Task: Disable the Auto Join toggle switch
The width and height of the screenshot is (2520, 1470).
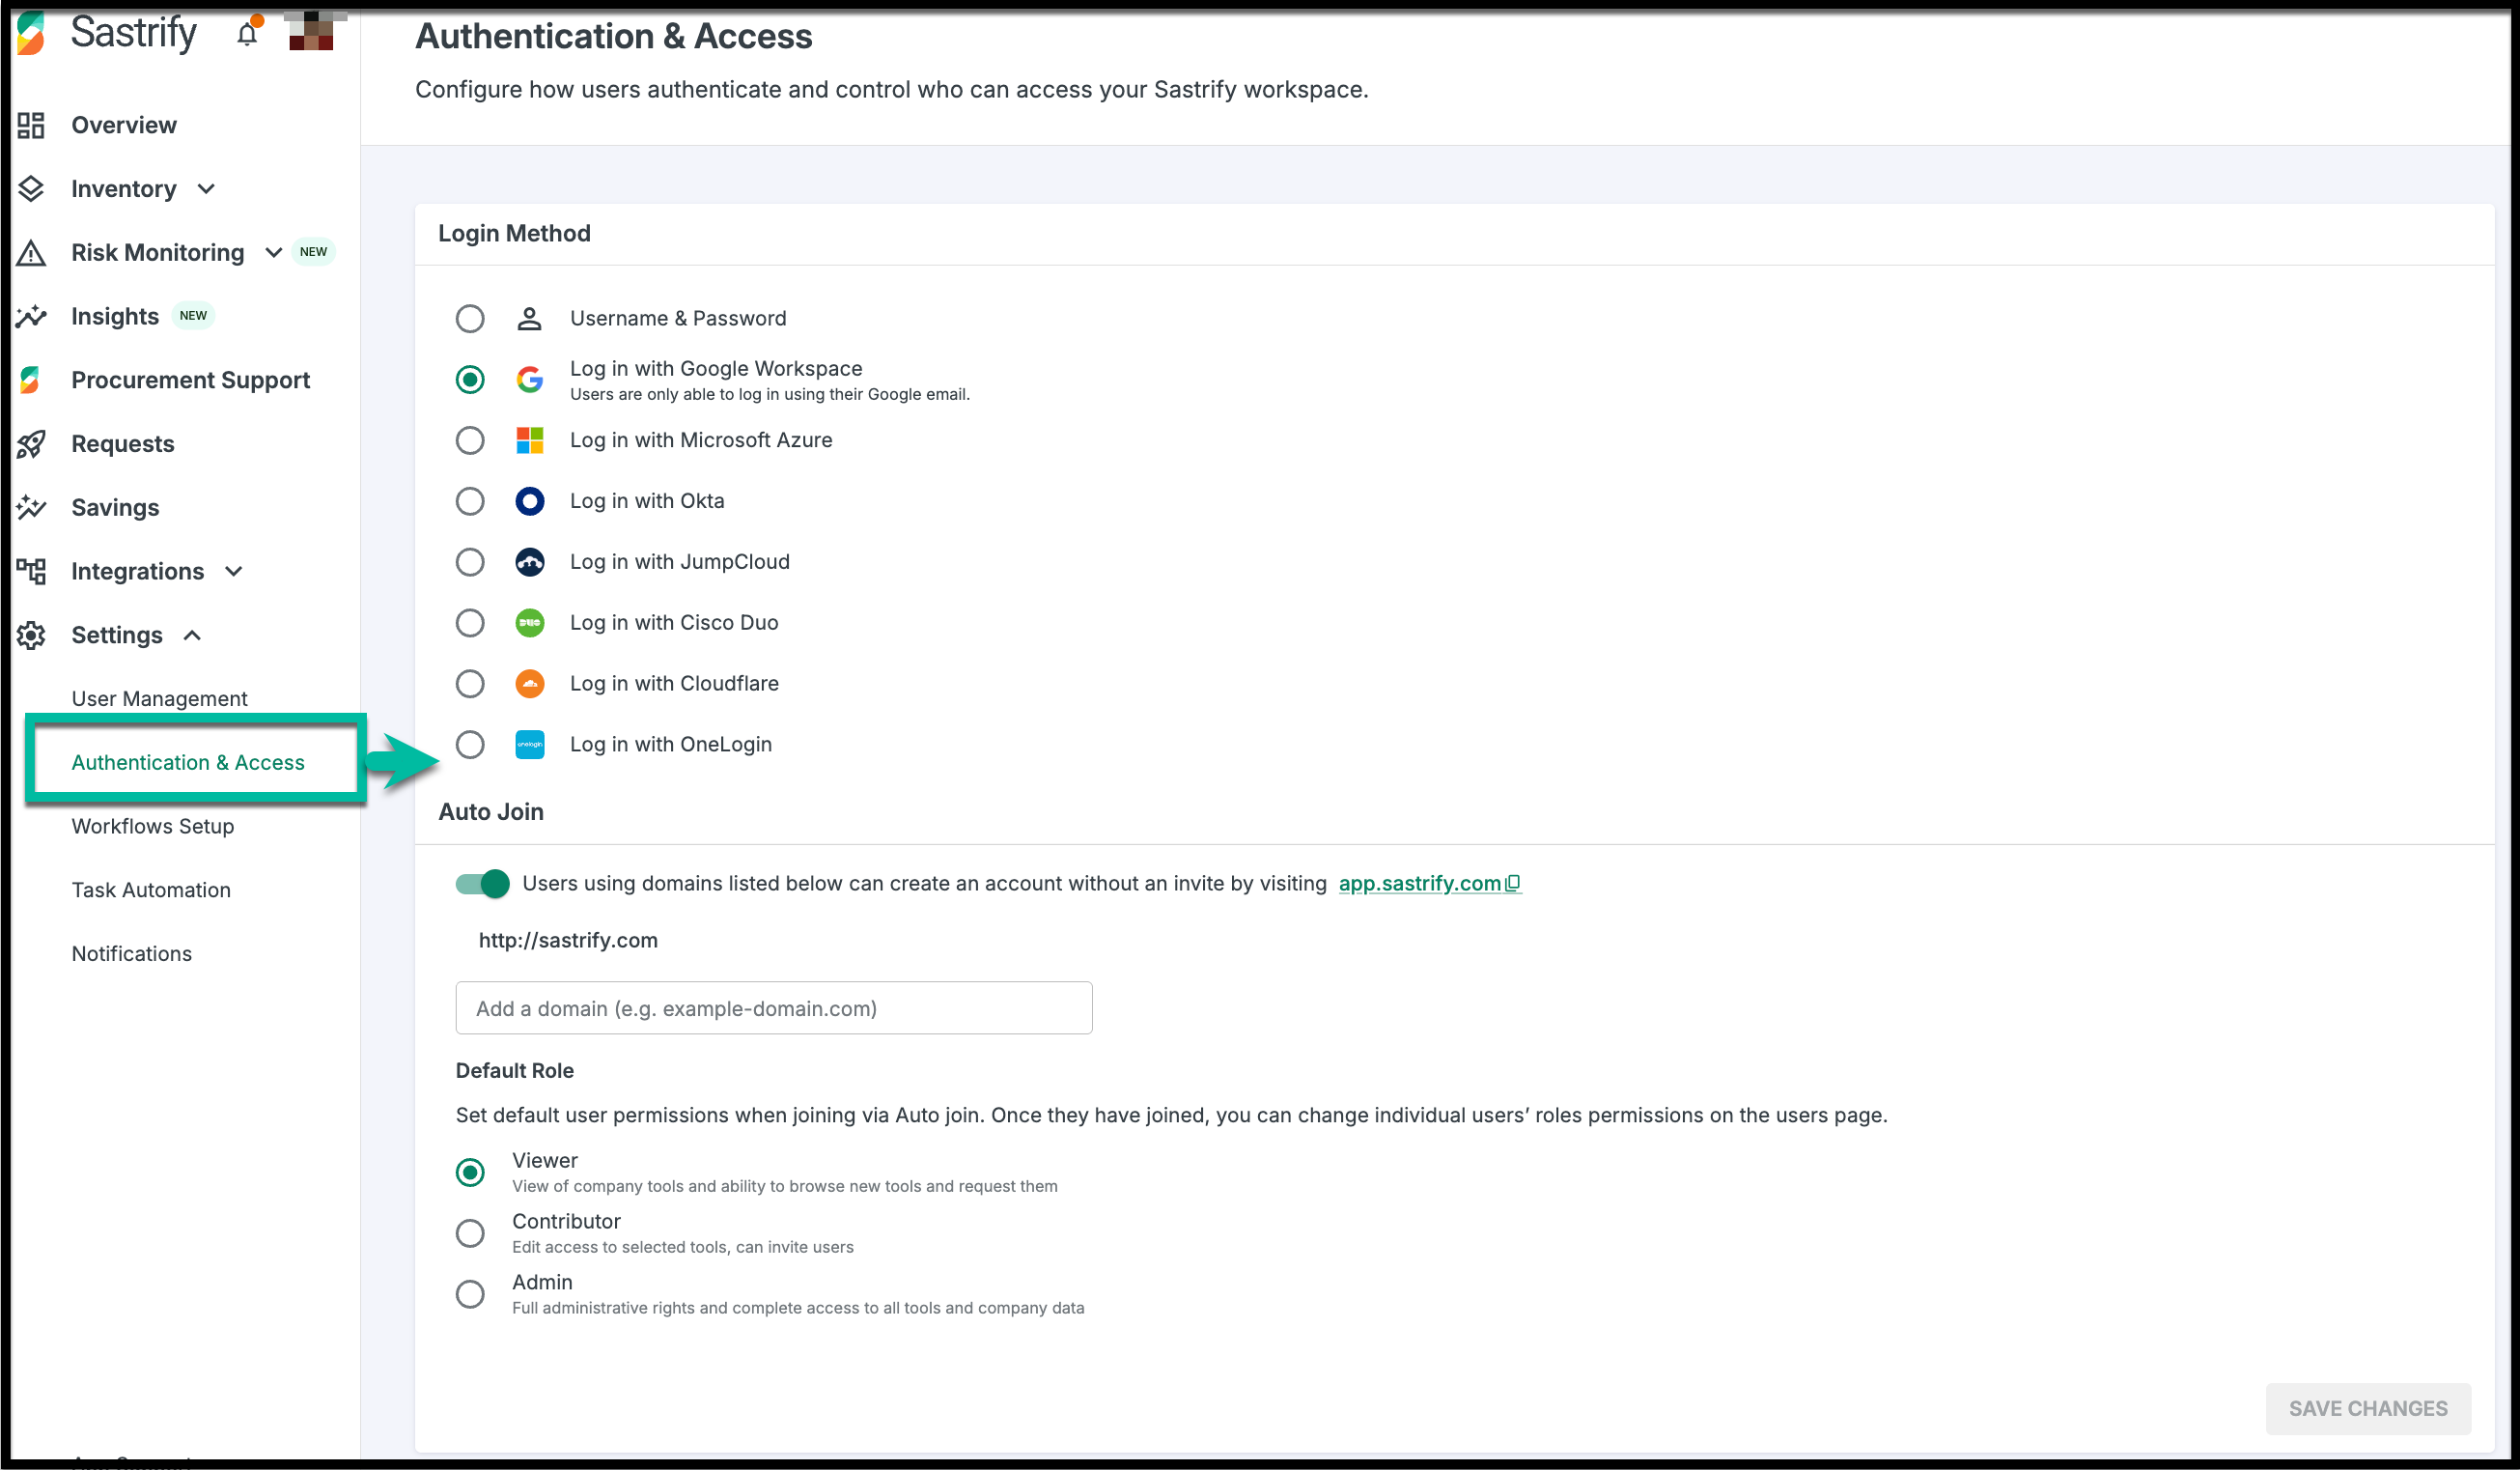Action: tap(482, 883)
